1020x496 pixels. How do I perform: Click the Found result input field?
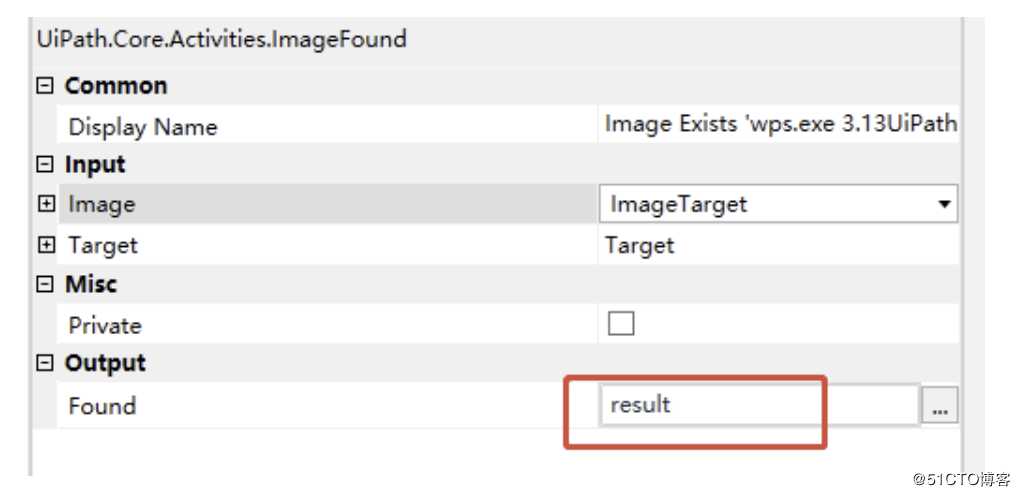click(x=758, y=405)
